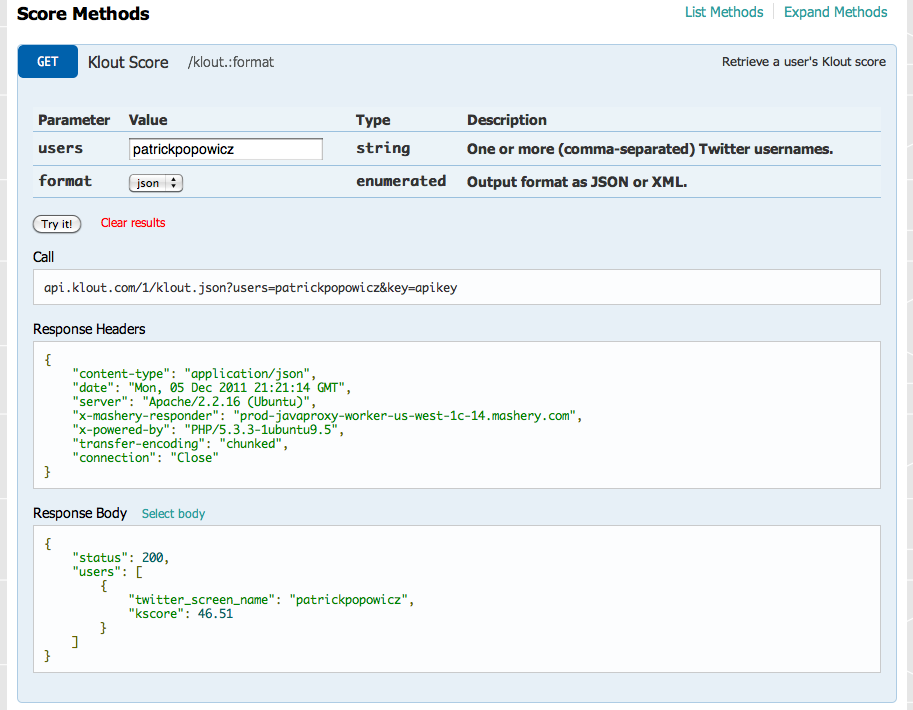Click the "Call" section label
Image resolution: width=913 pixels, height=710 pixels.
[43, 257]
